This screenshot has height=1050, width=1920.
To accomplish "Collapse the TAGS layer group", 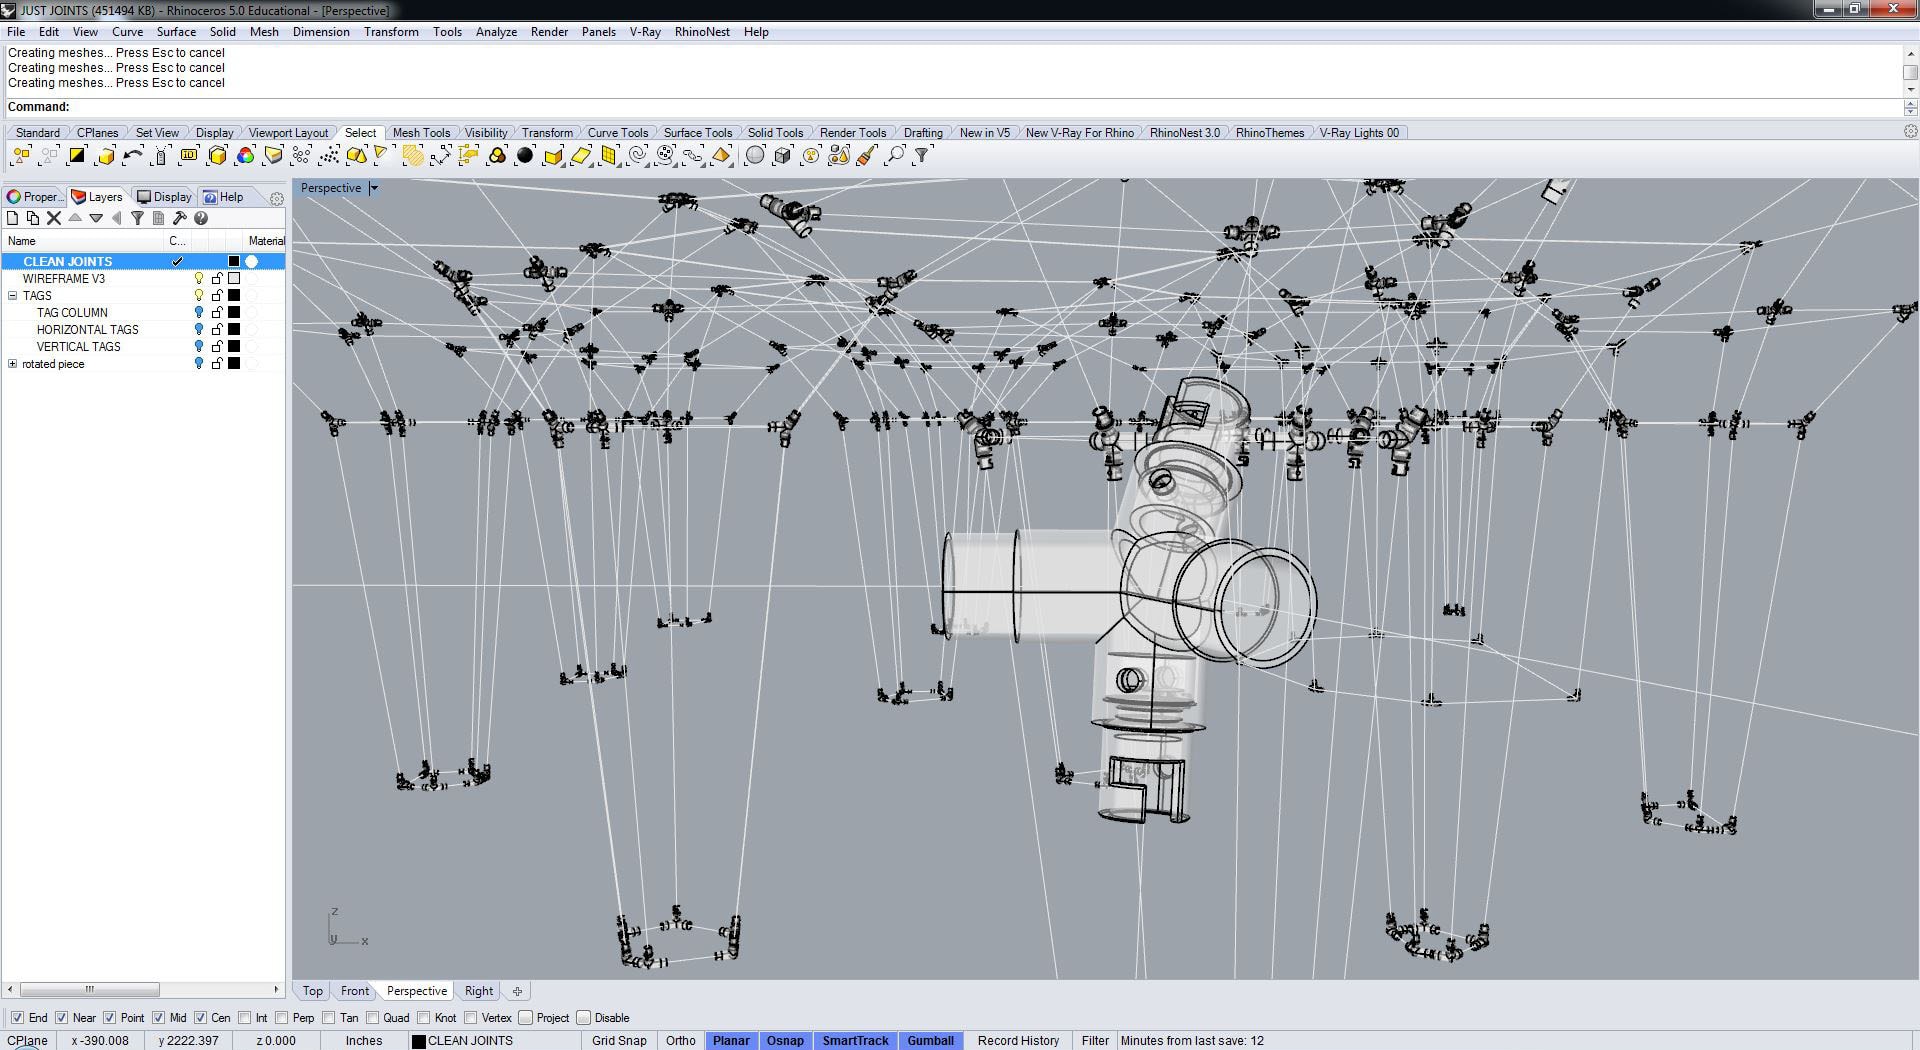I will [13, 296].
